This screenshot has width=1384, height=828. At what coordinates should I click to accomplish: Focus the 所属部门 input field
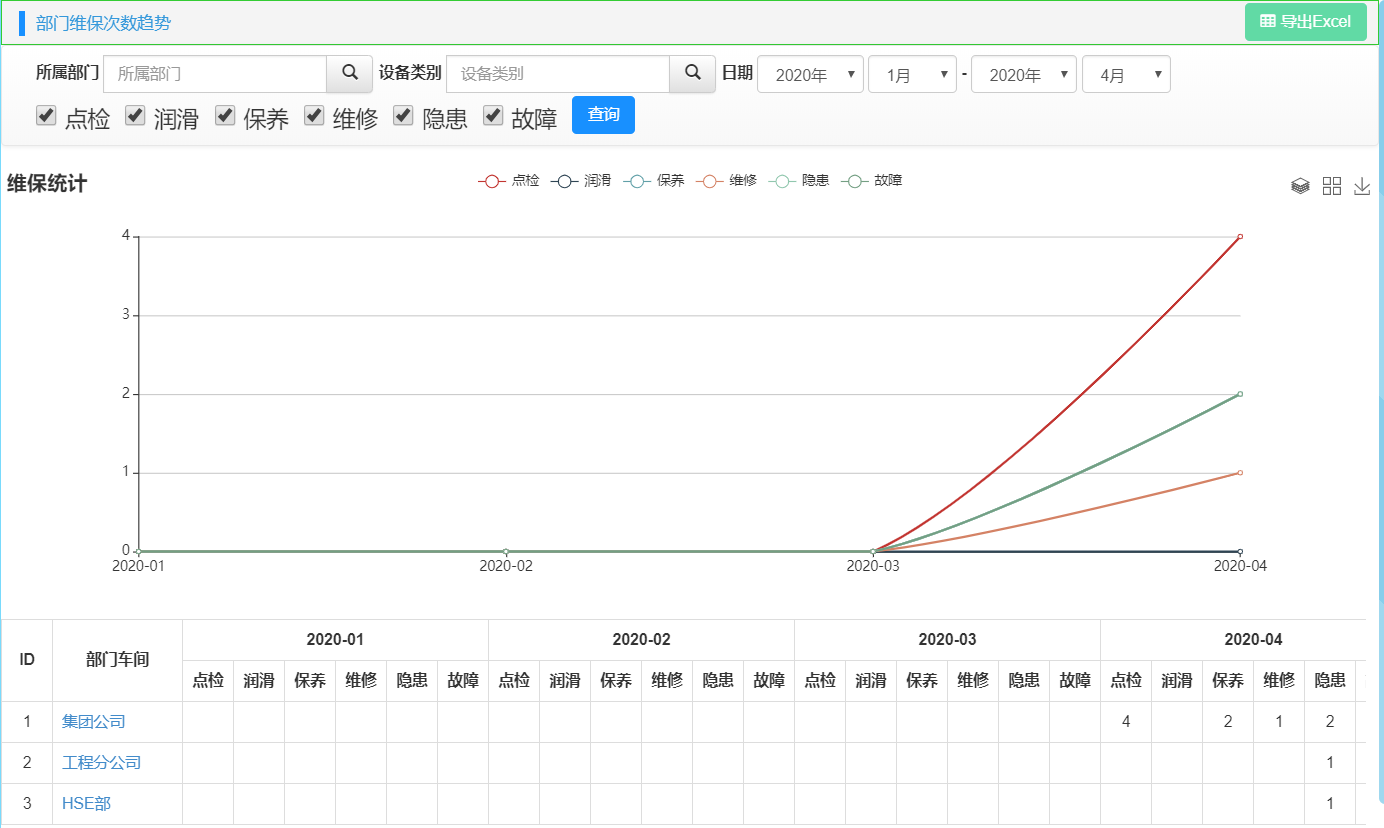(x=215, y=74)
